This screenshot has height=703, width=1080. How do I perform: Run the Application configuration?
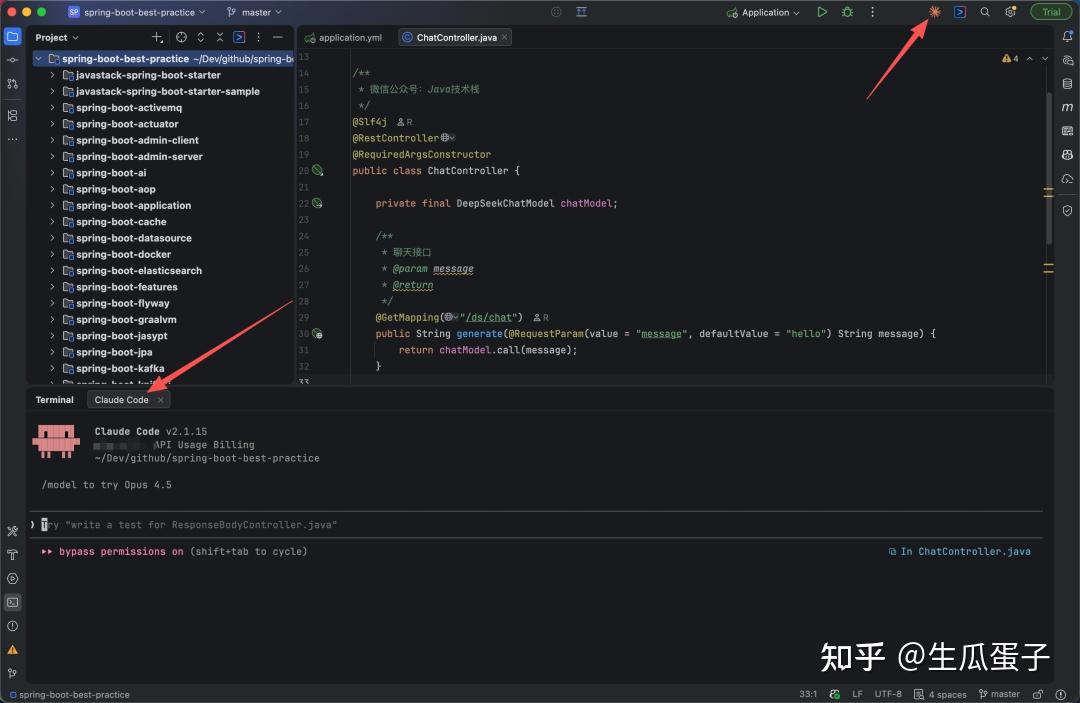(822, 12)
